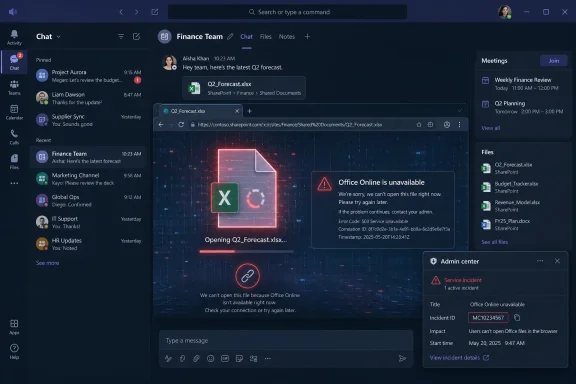Open the Chat icon in the sidebar
The height and width of the screenshot is (384, 576).
[x=14, y=62]
